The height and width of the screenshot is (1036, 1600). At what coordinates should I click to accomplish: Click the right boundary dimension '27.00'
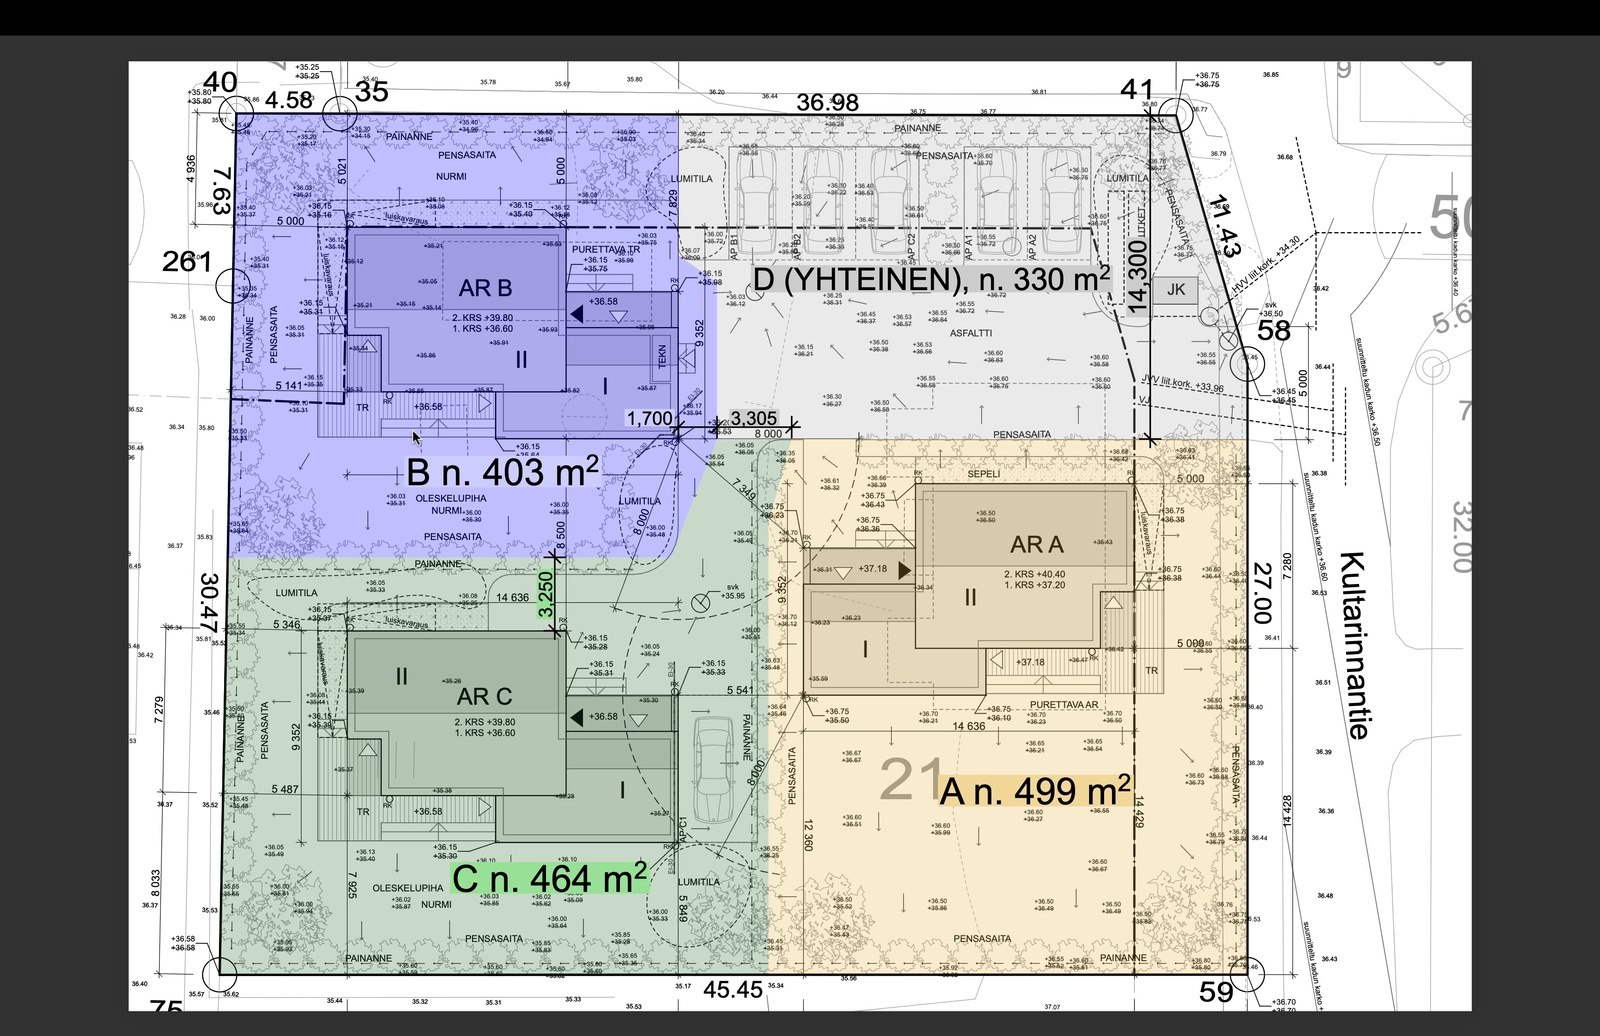click(x=1263, y=592)
